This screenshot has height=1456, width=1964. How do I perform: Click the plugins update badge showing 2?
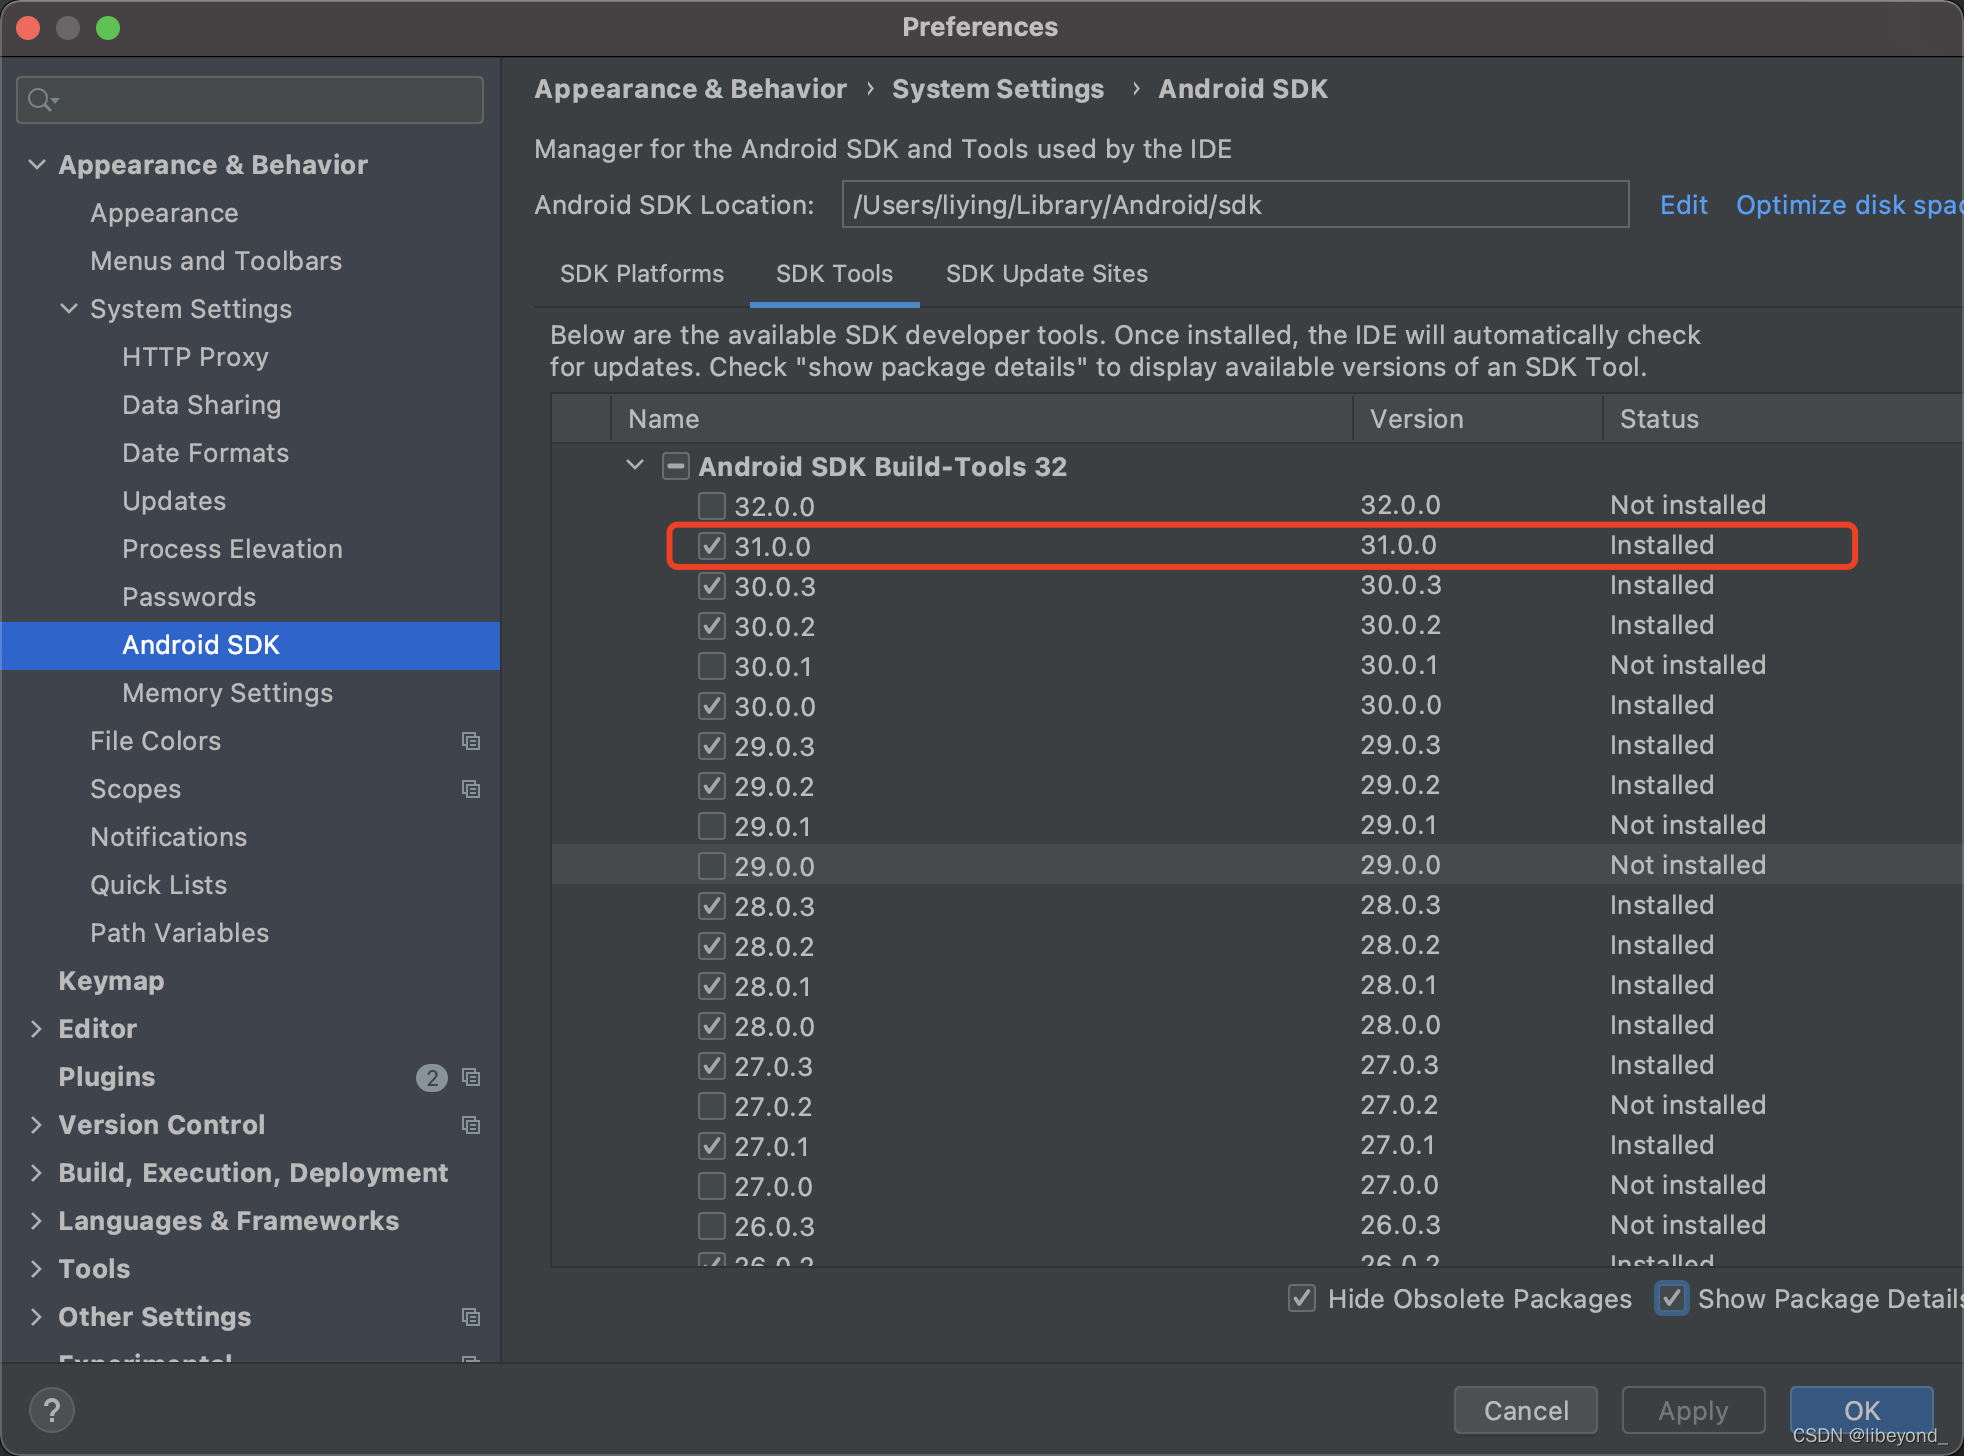(x=431, y=1077)
